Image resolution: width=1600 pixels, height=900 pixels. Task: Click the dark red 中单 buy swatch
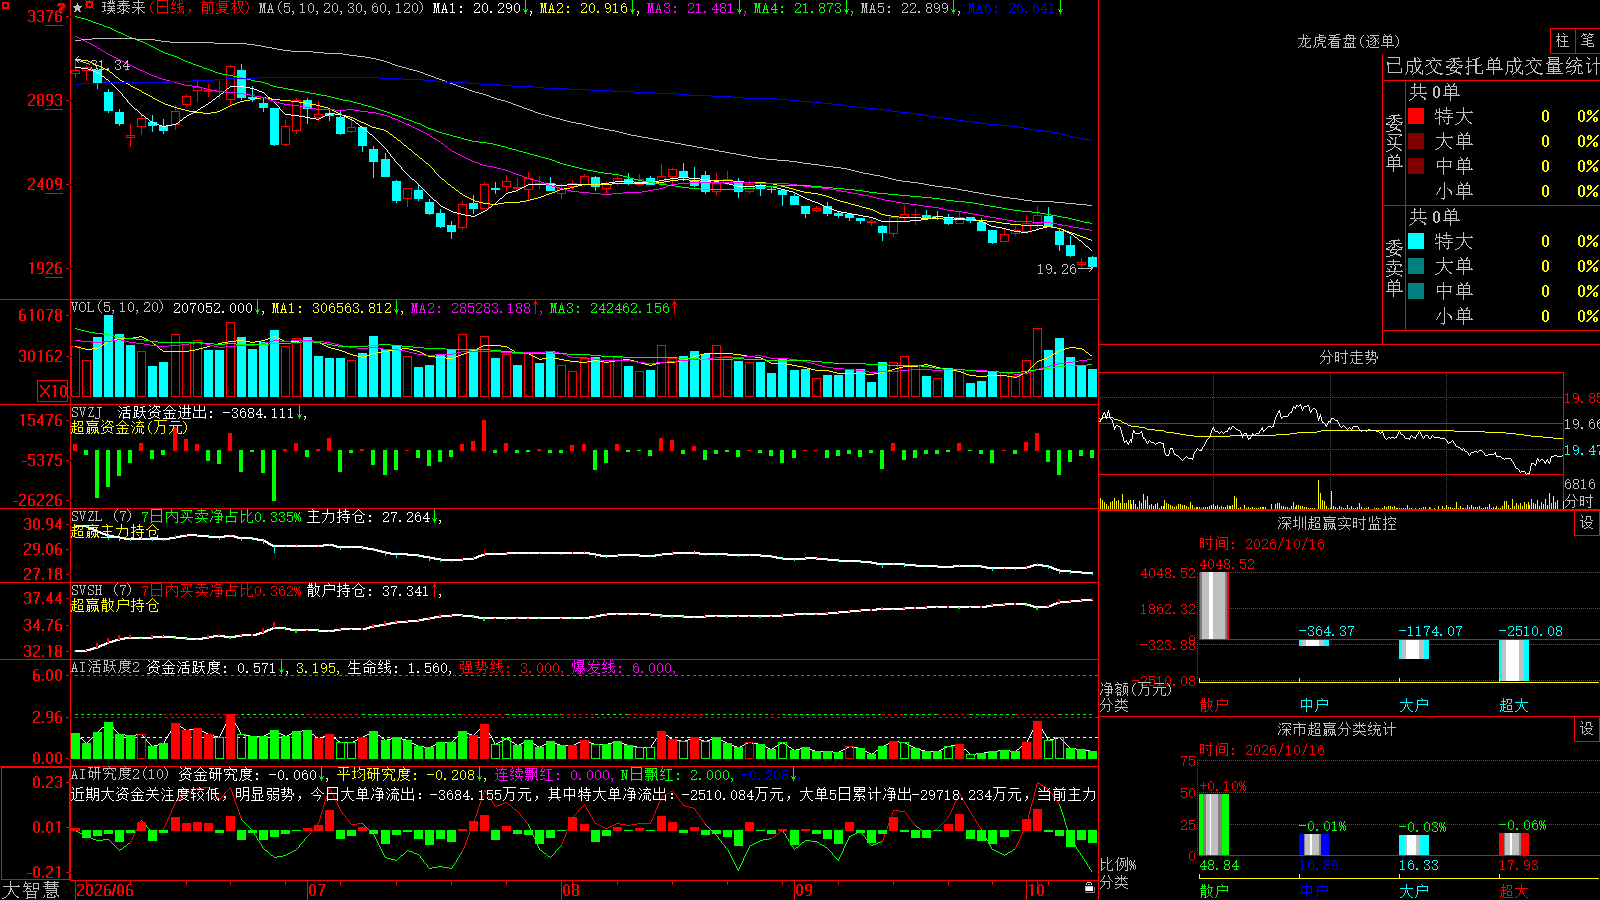click(1416, 166)
